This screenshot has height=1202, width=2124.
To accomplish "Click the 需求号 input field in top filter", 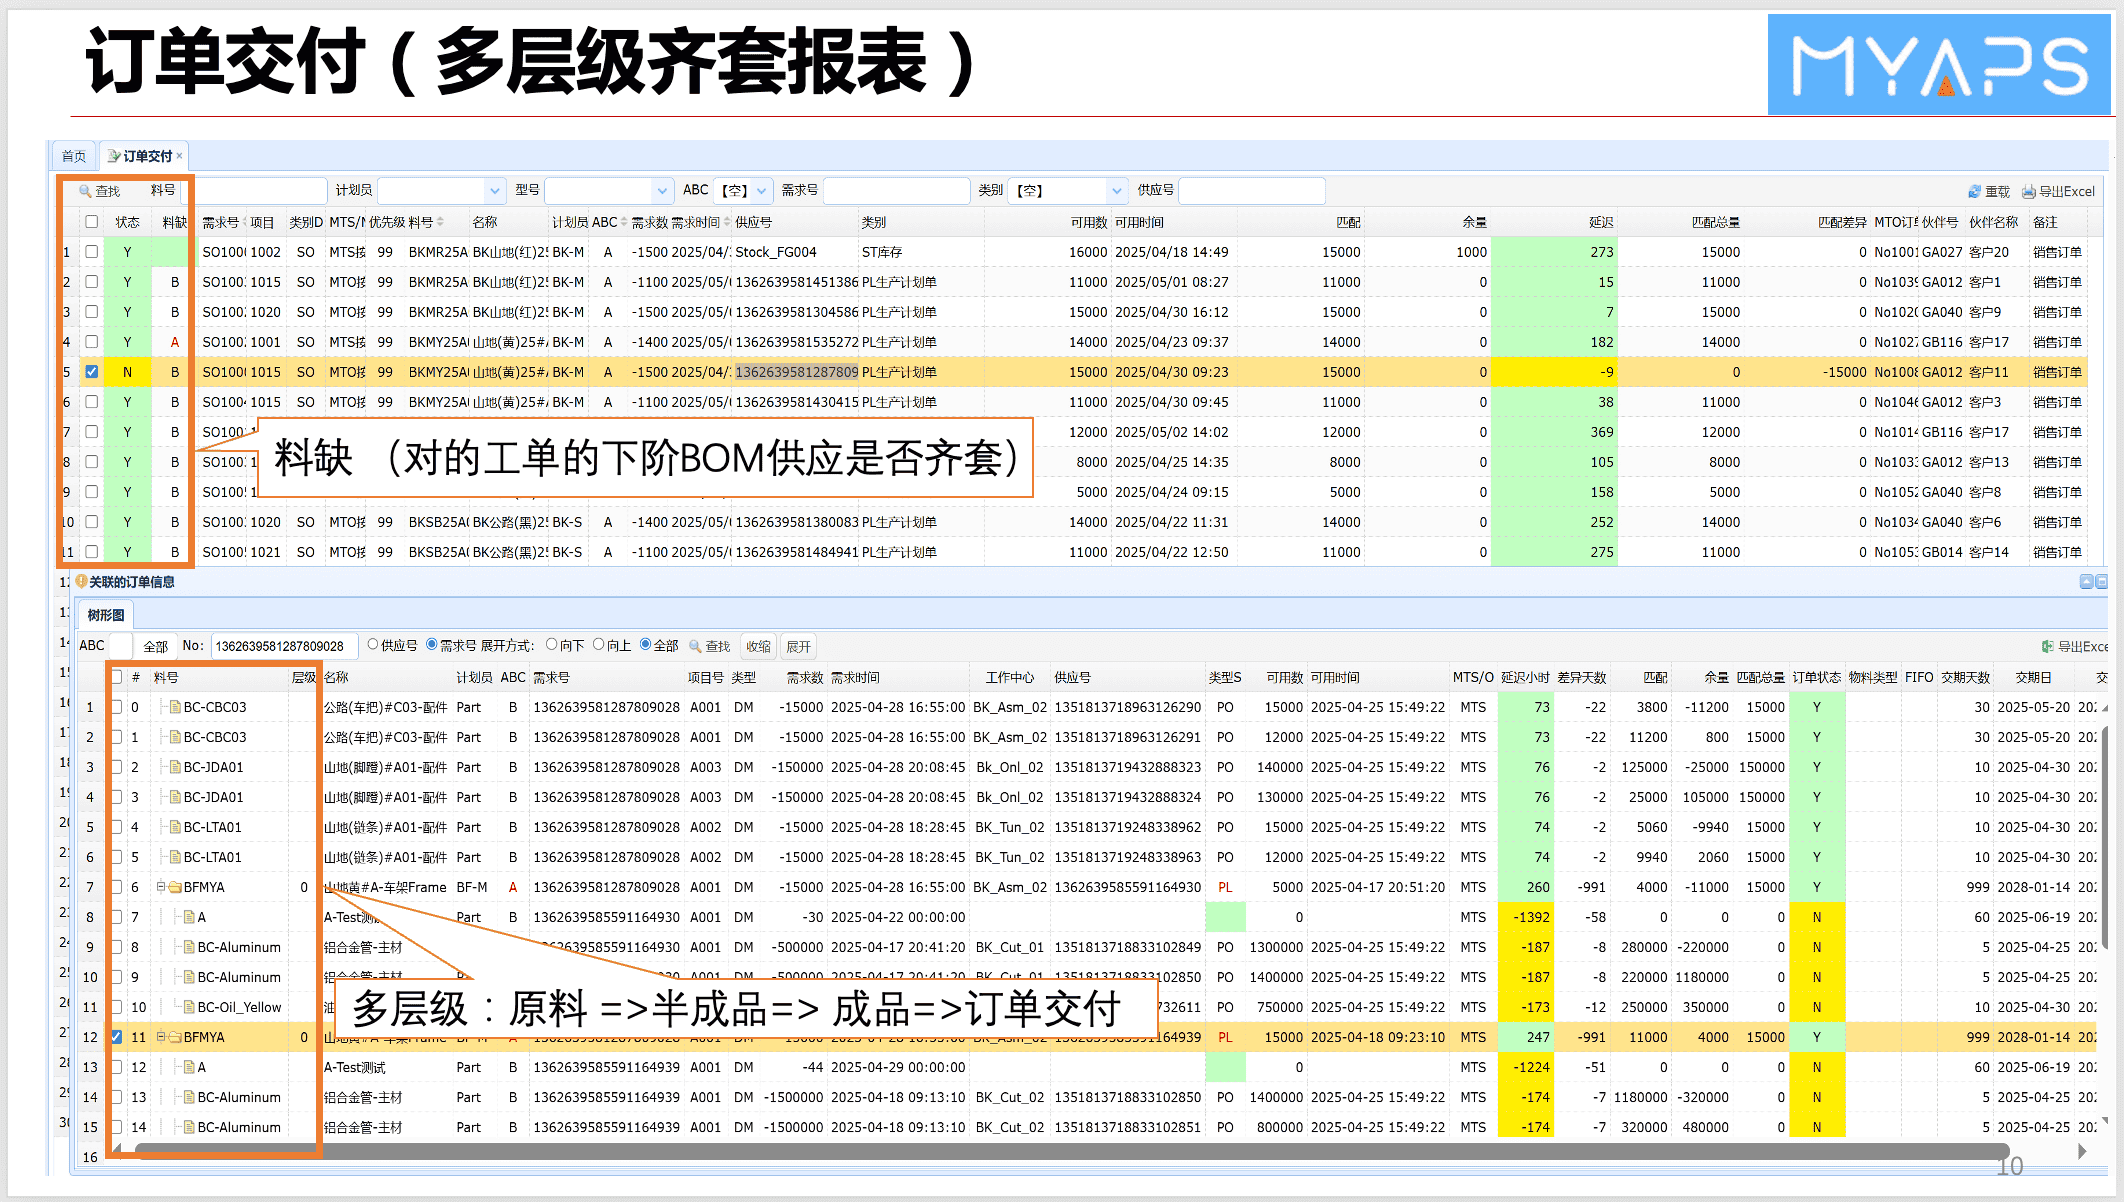I will 895,190.
